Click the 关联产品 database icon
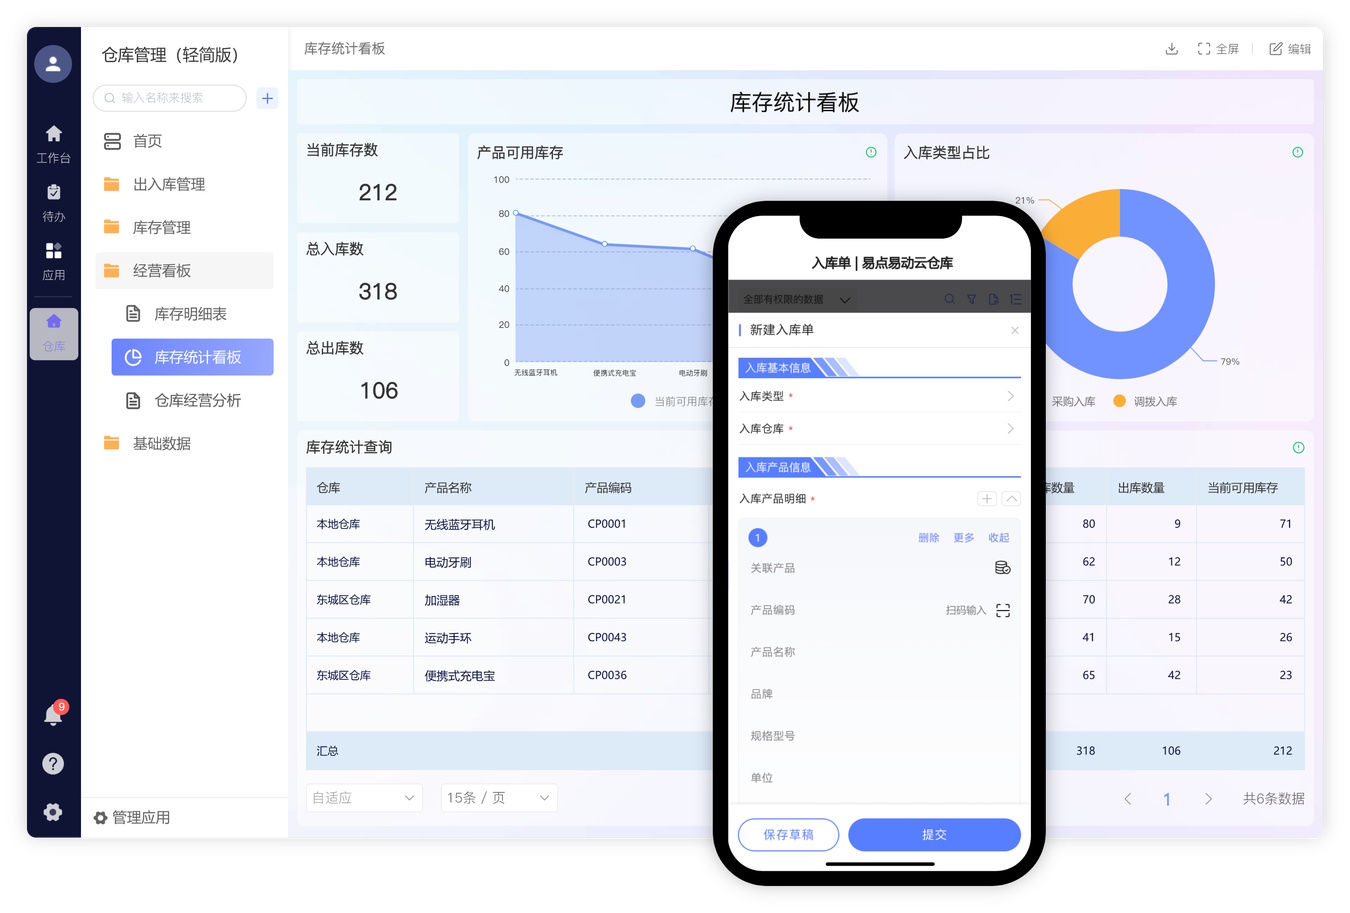Image resolution: width=1350 pixels, height=913 pixels. (1002, 568)
